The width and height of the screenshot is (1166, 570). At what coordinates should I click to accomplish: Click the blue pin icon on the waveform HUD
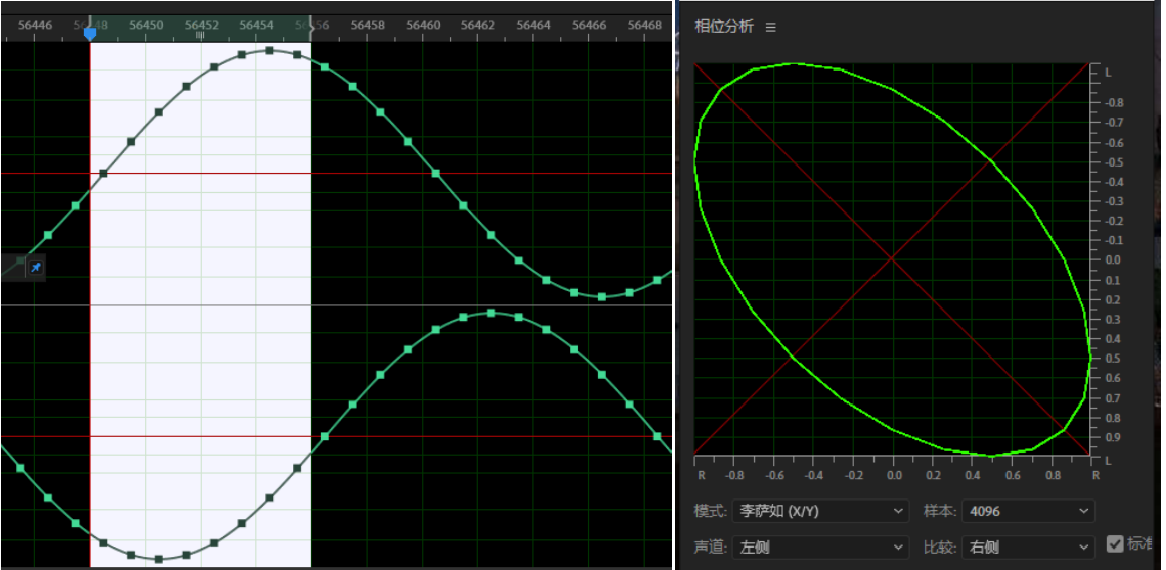pos(35,268)
